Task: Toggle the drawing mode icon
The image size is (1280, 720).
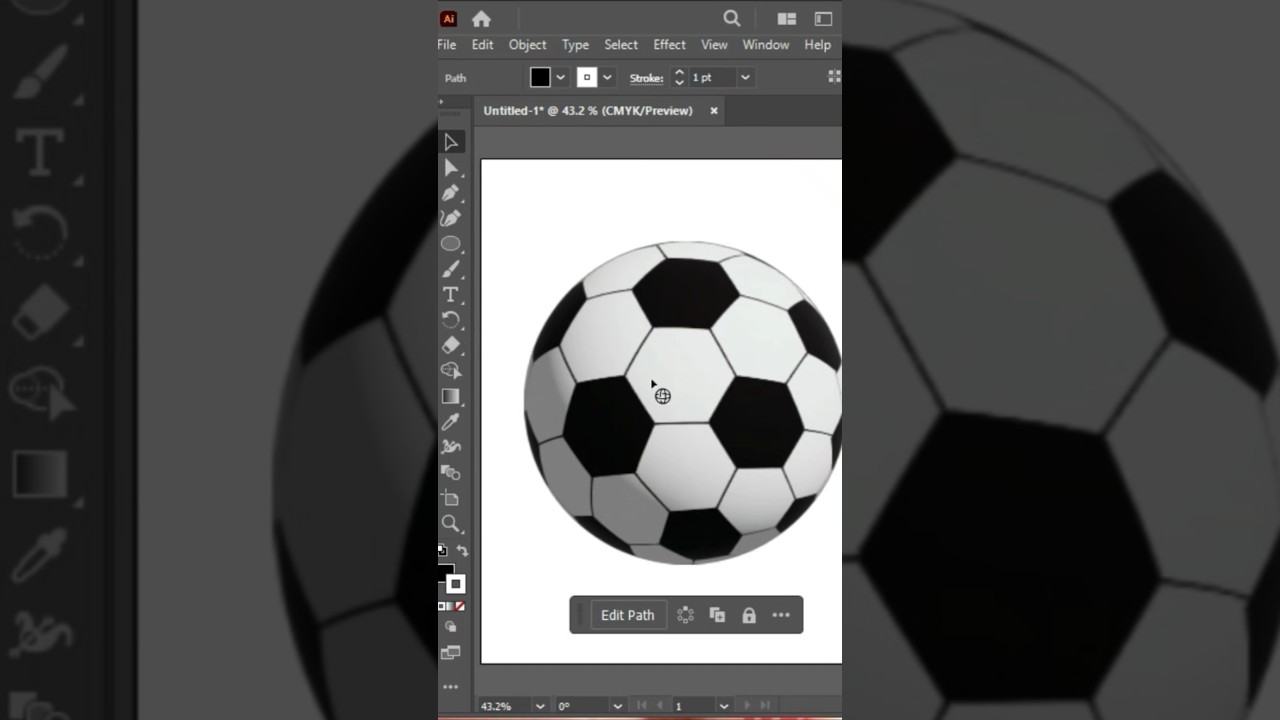Action: click(451, 627)
